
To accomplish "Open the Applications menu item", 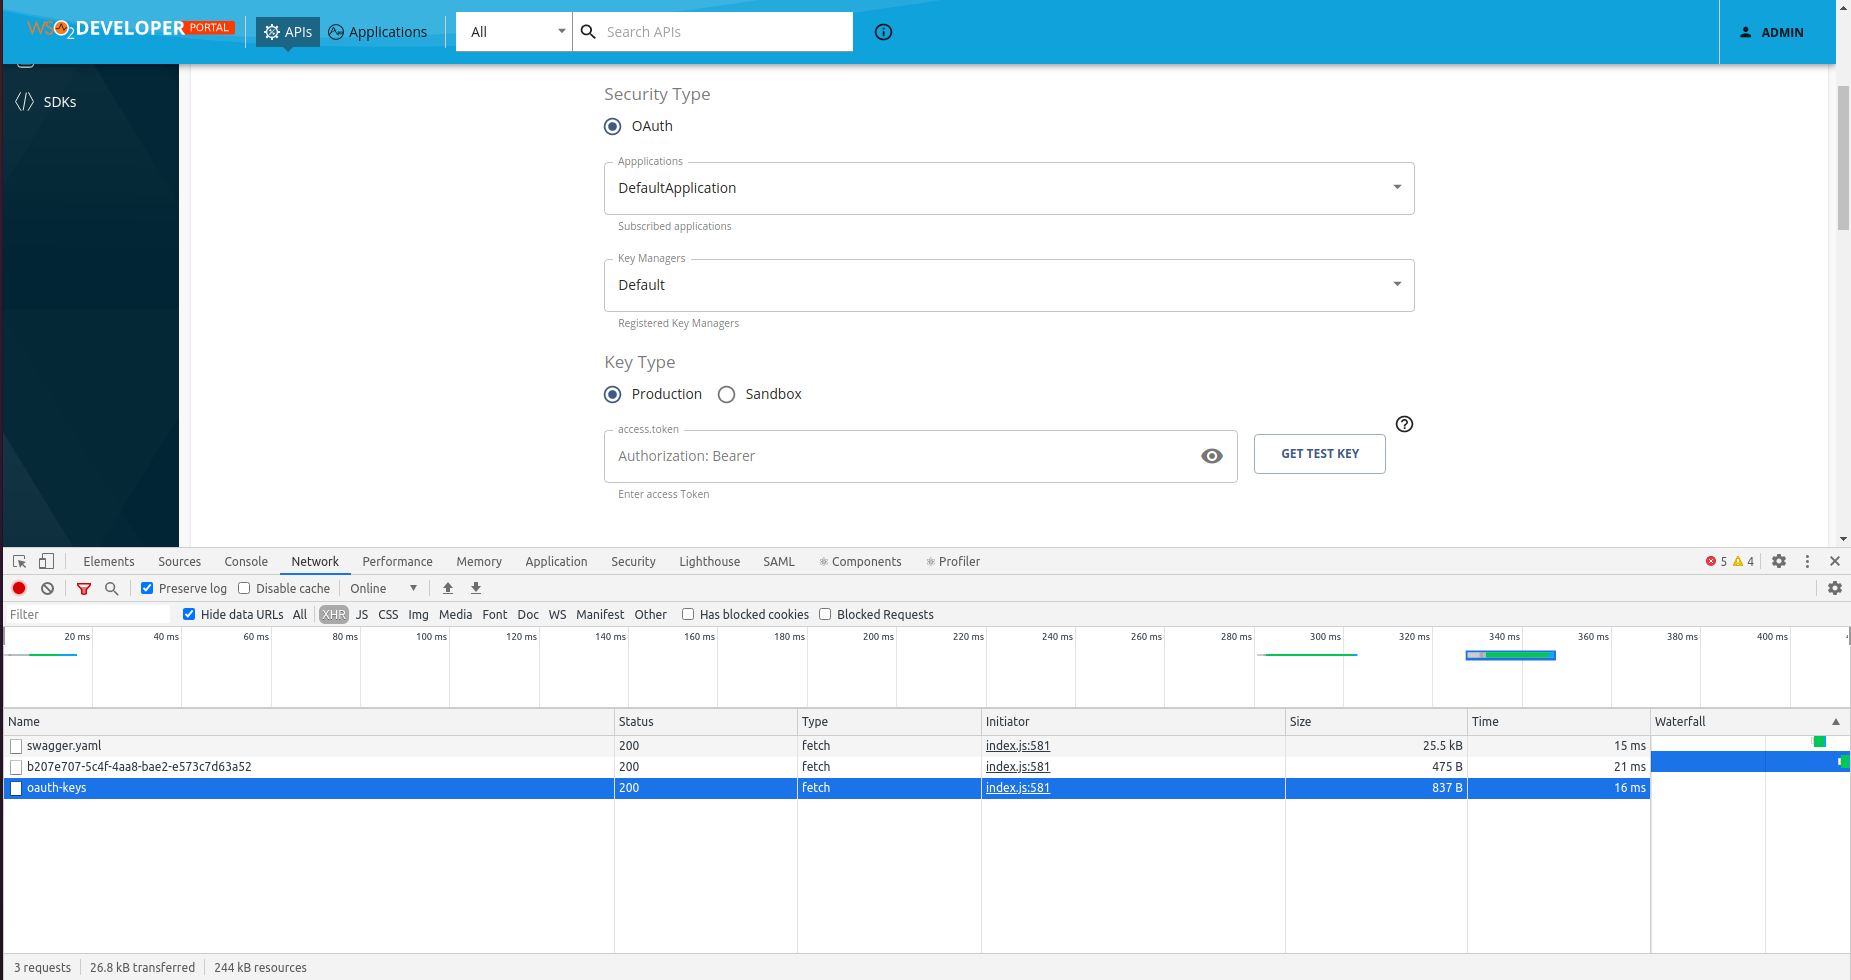I will tap(378, 32).
